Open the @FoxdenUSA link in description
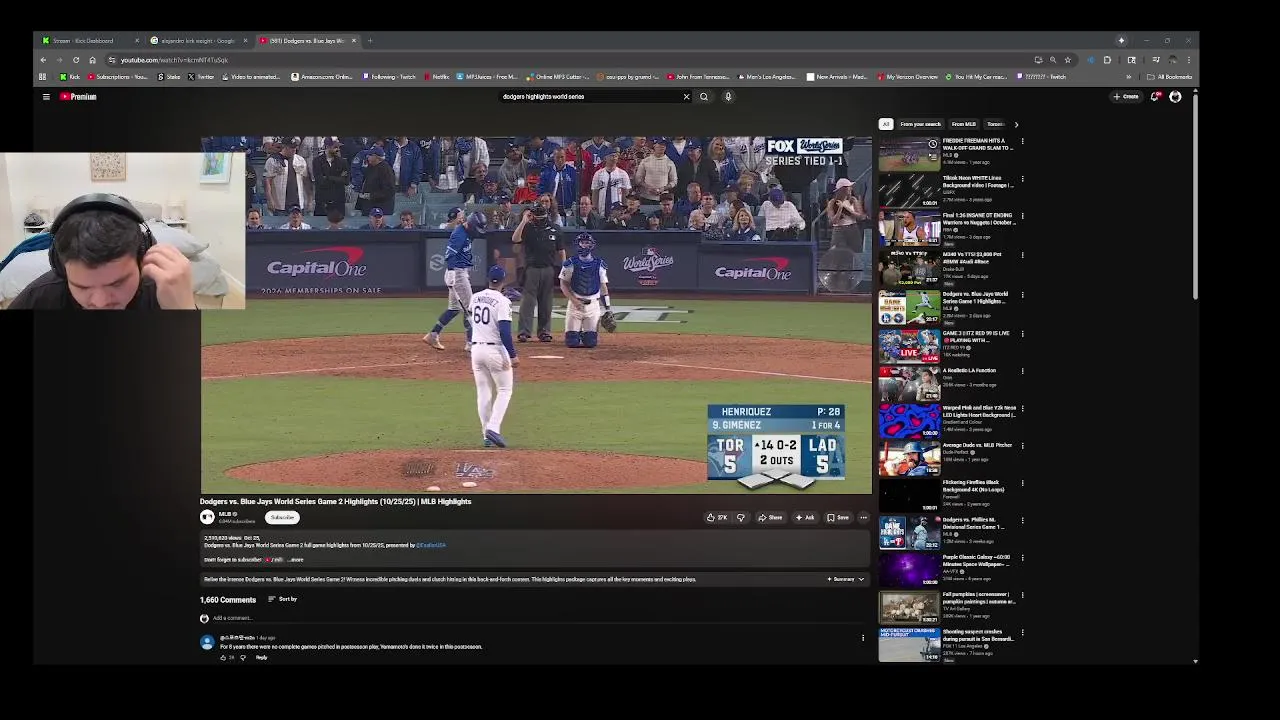Screen dimensions: 1280x720 tap(431, 546)
